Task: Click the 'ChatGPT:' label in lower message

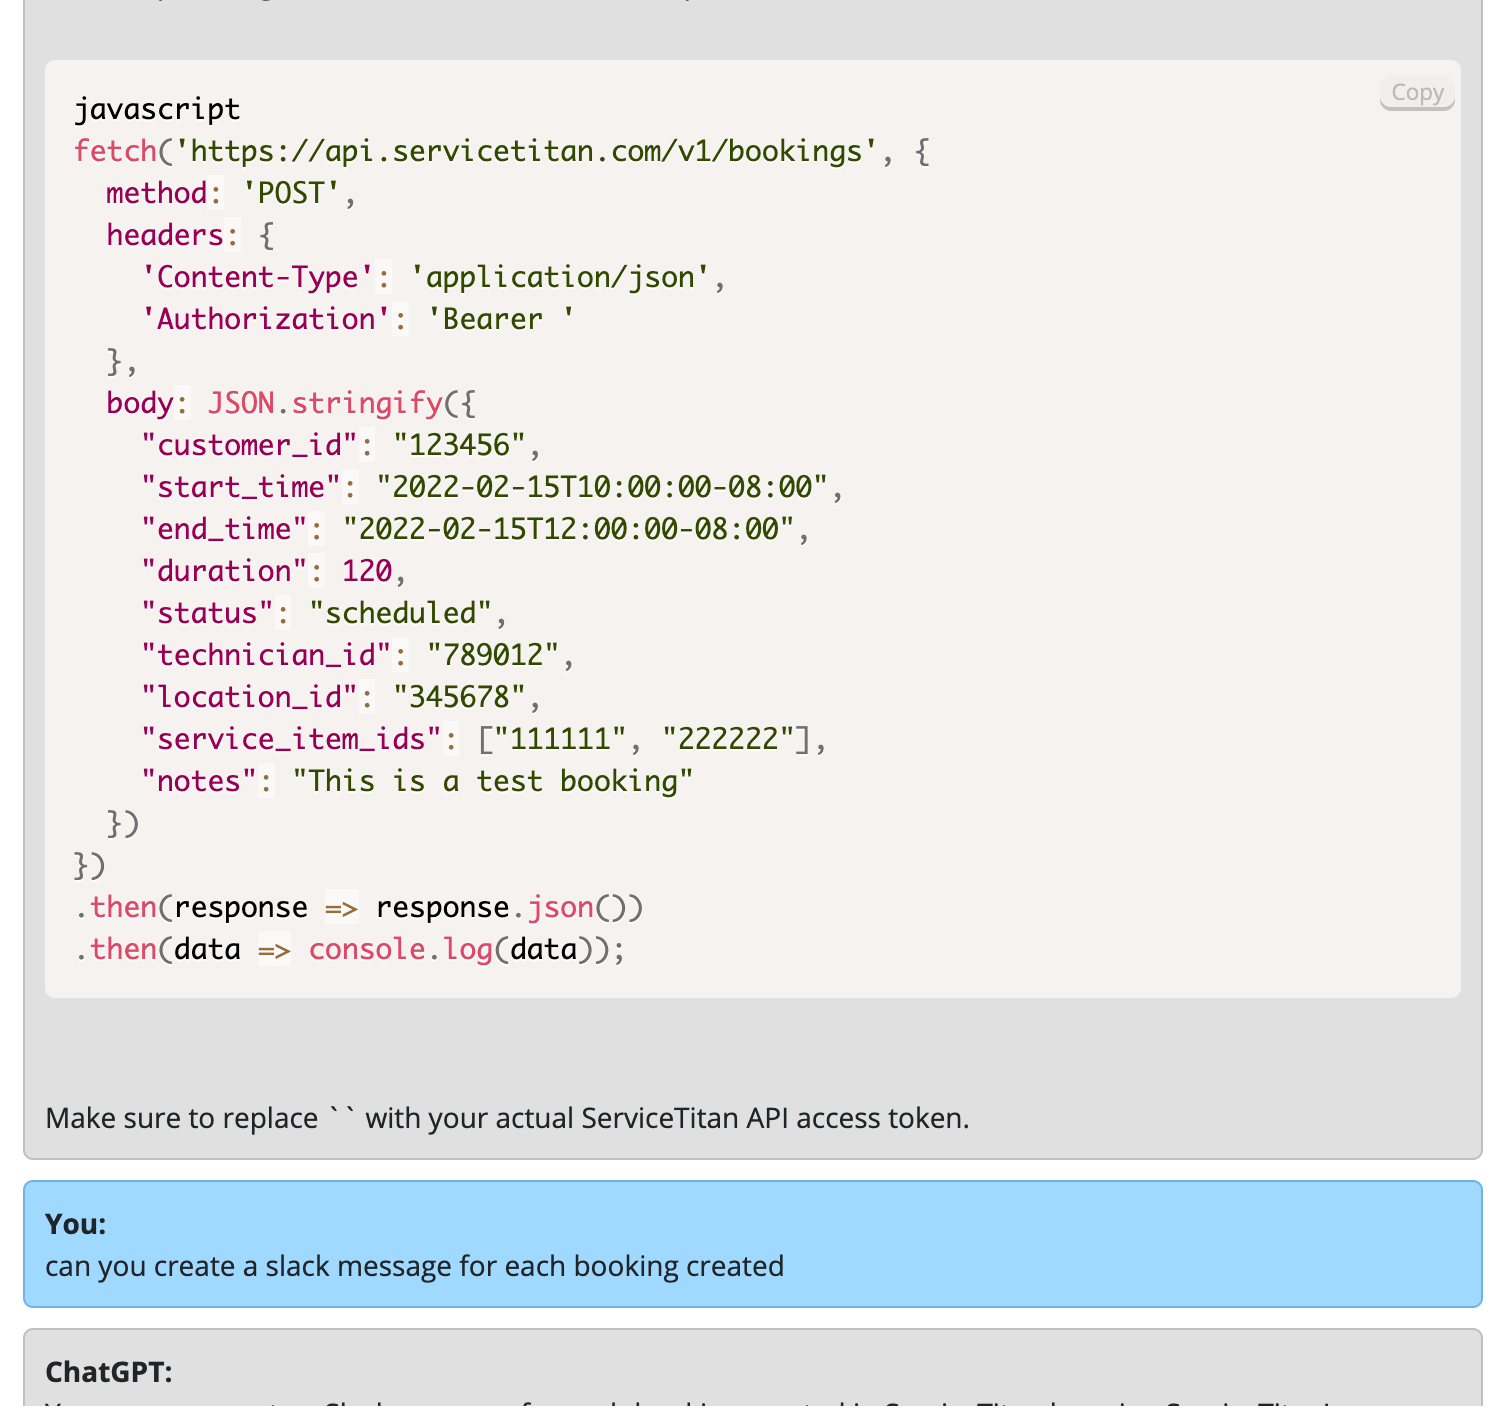Action: point(109,1372)
